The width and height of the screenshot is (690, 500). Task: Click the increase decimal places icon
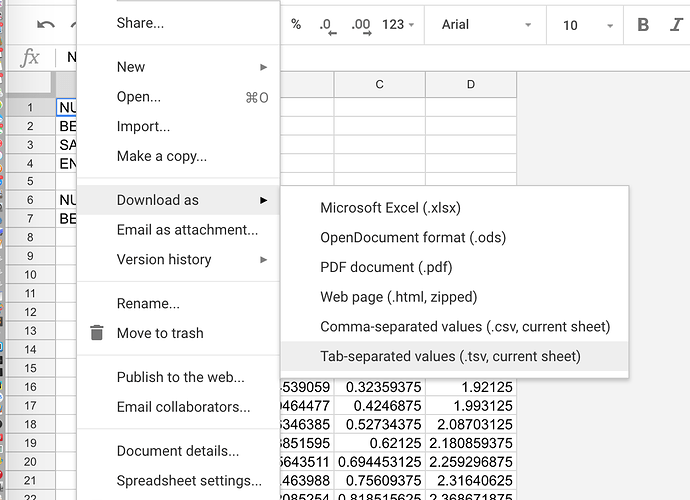click(x=361, y=24)
